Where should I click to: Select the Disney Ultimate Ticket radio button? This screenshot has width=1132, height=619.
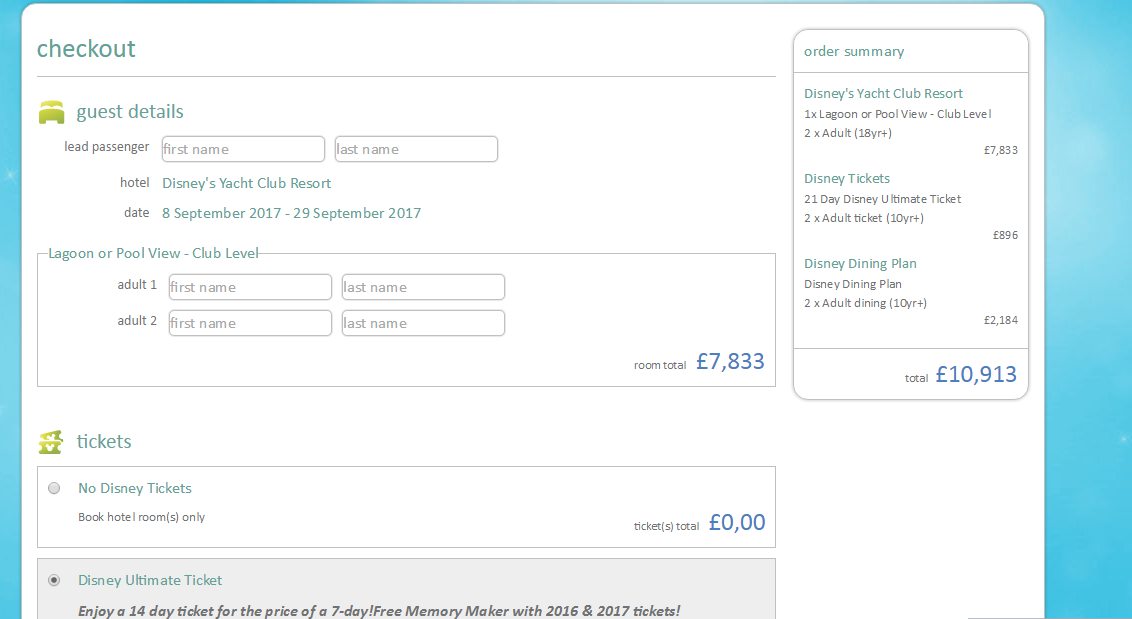(54, 580)
